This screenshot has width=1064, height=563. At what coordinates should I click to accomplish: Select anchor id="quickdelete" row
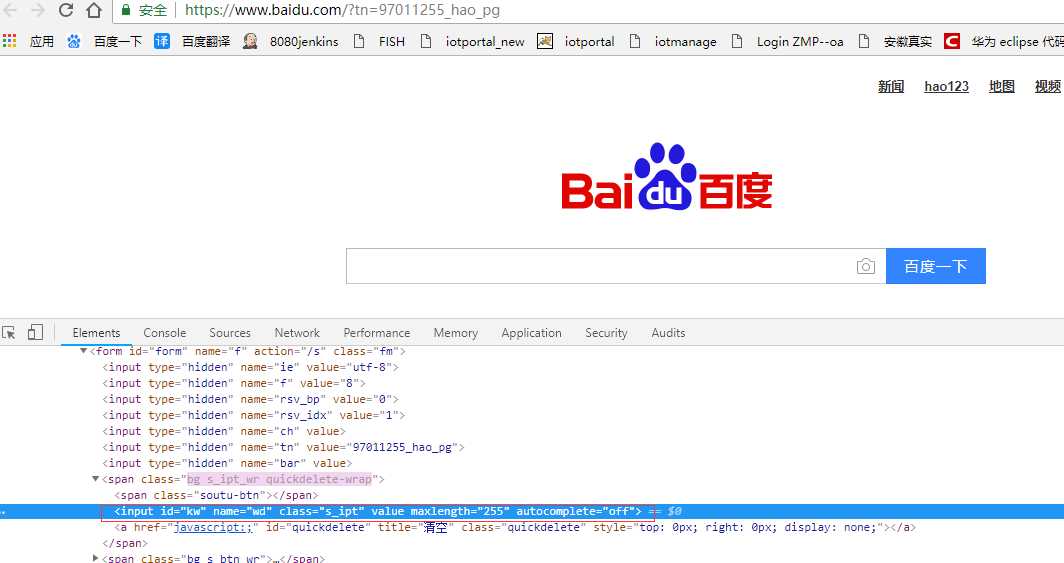515,527
